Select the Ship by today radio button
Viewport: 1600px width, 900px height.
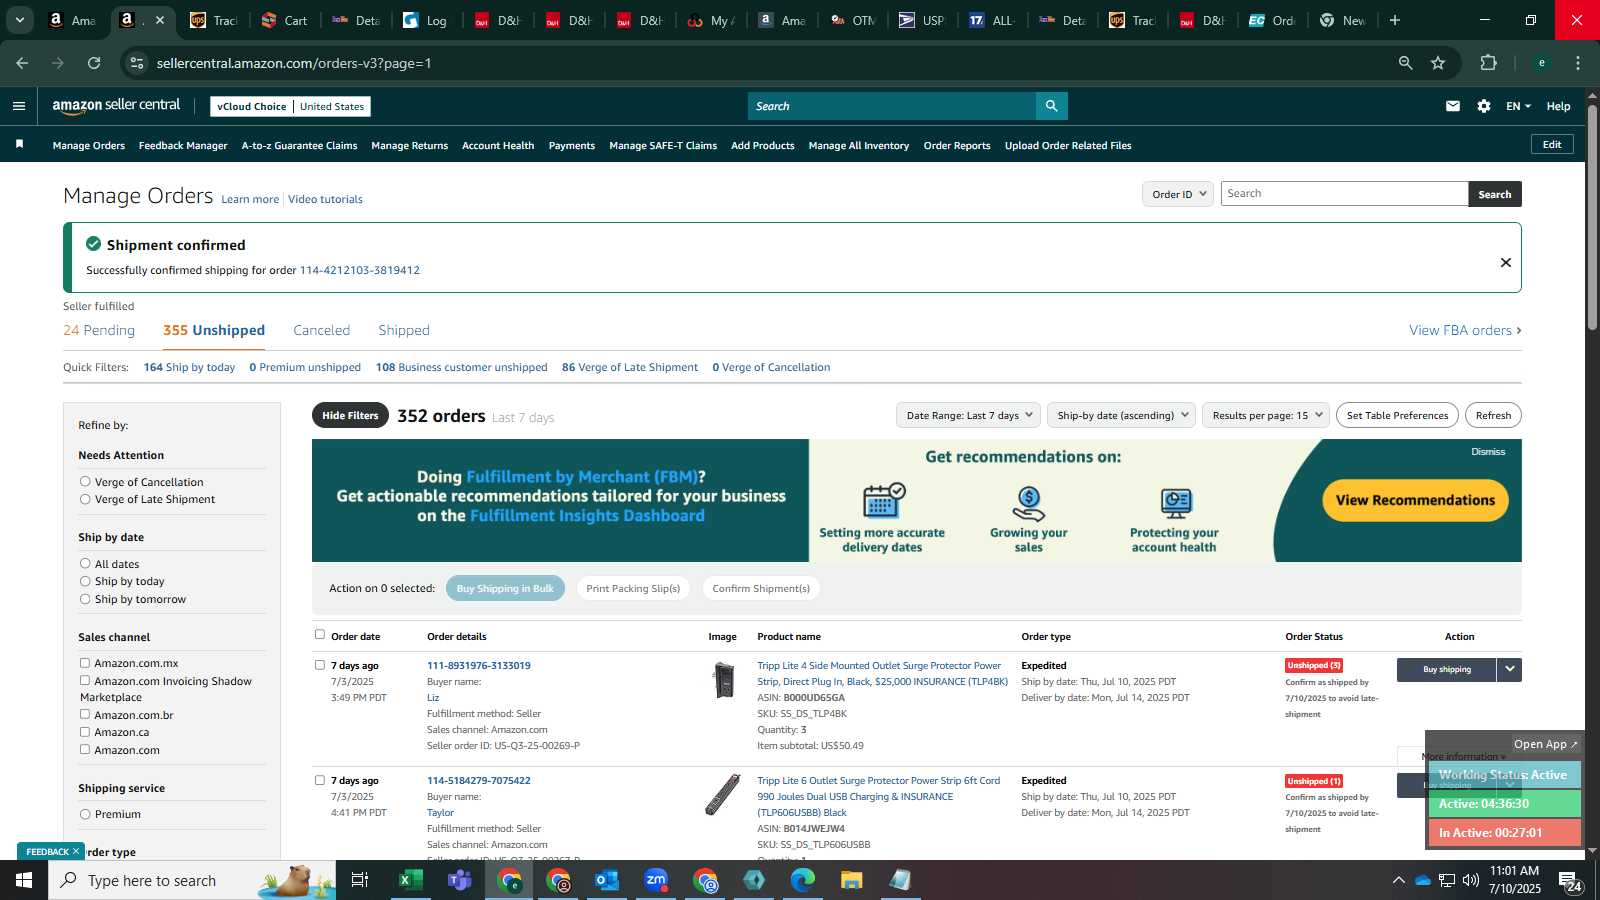pyautogui.click(x=85, y=581)
